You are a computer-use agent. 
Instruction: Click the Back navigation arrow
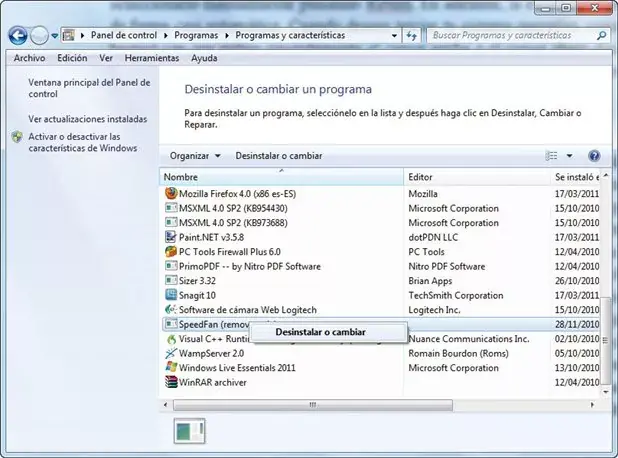click(x=18, y=36)
